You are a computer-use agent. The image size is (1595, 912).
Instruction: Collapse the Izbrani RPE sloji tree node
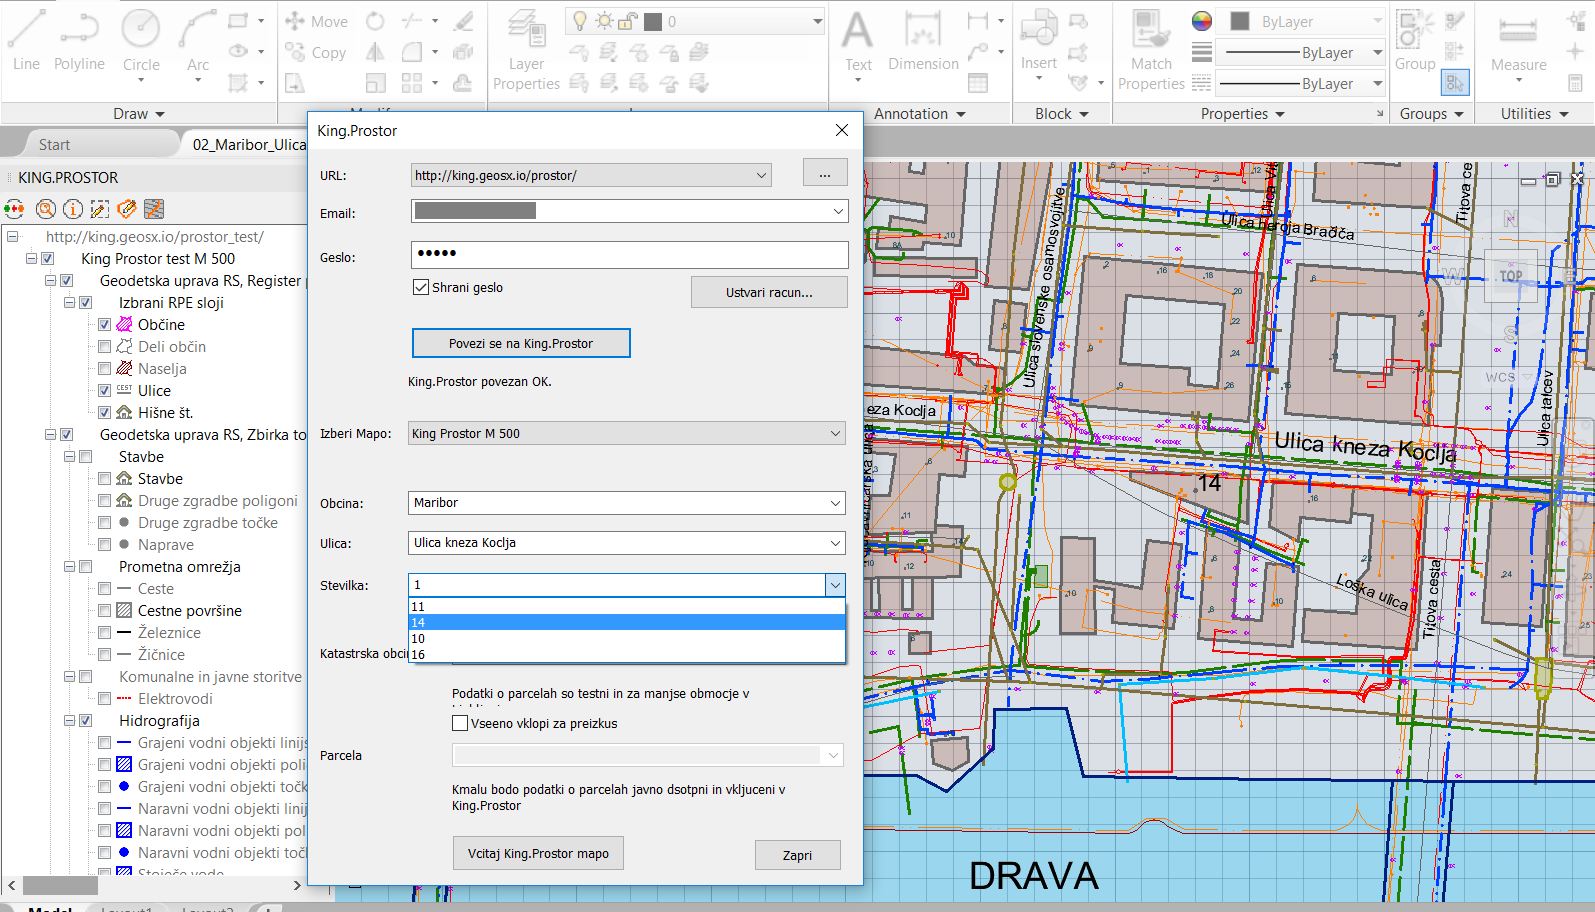[70, 302]
